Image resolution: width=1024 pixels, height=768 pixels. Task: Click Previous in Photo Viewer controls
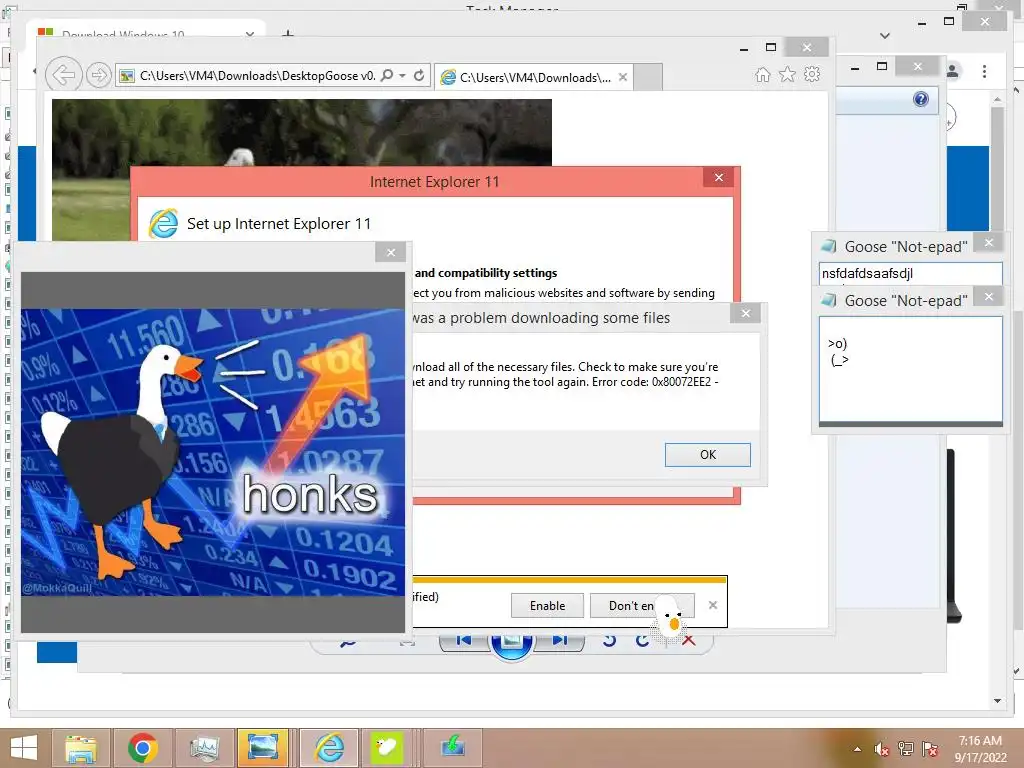pos(464,640)
